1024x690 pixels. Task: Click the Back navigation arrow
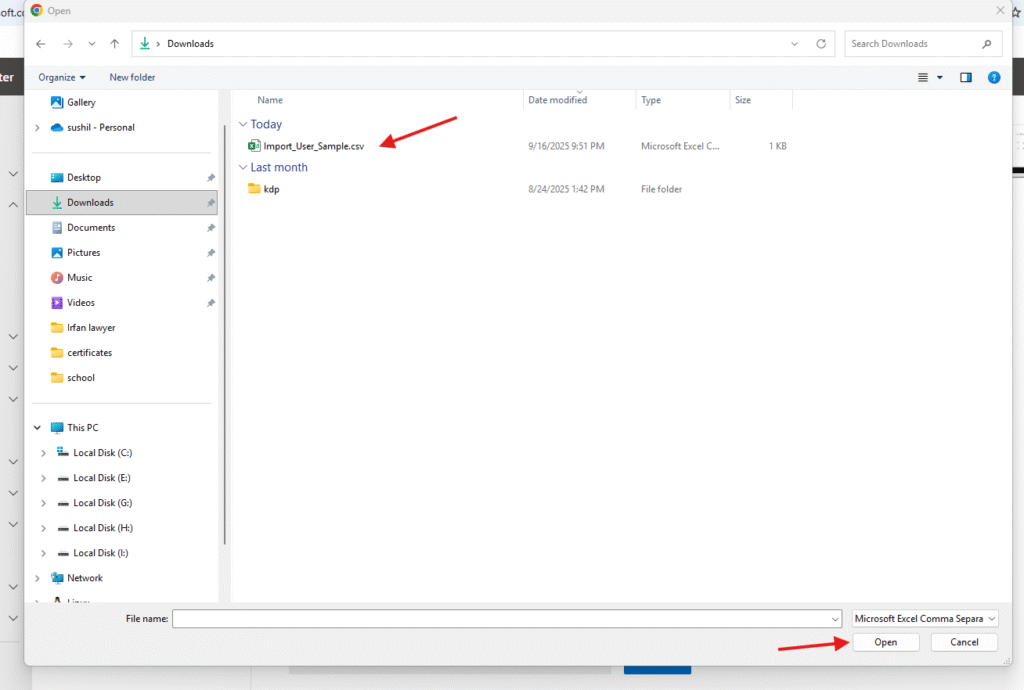coord(41,44)
